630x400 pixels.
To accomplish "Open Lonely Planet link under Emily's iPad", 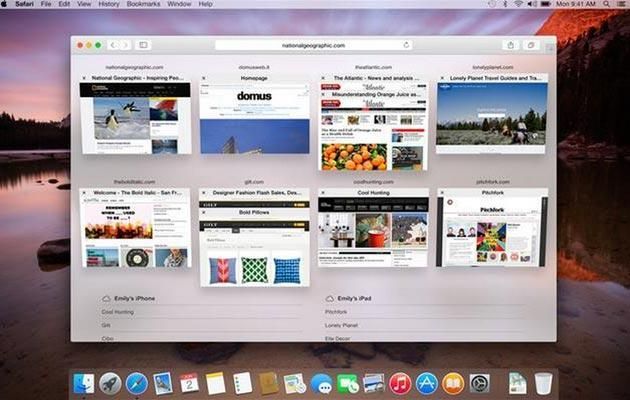I will [x=342, y=325].
